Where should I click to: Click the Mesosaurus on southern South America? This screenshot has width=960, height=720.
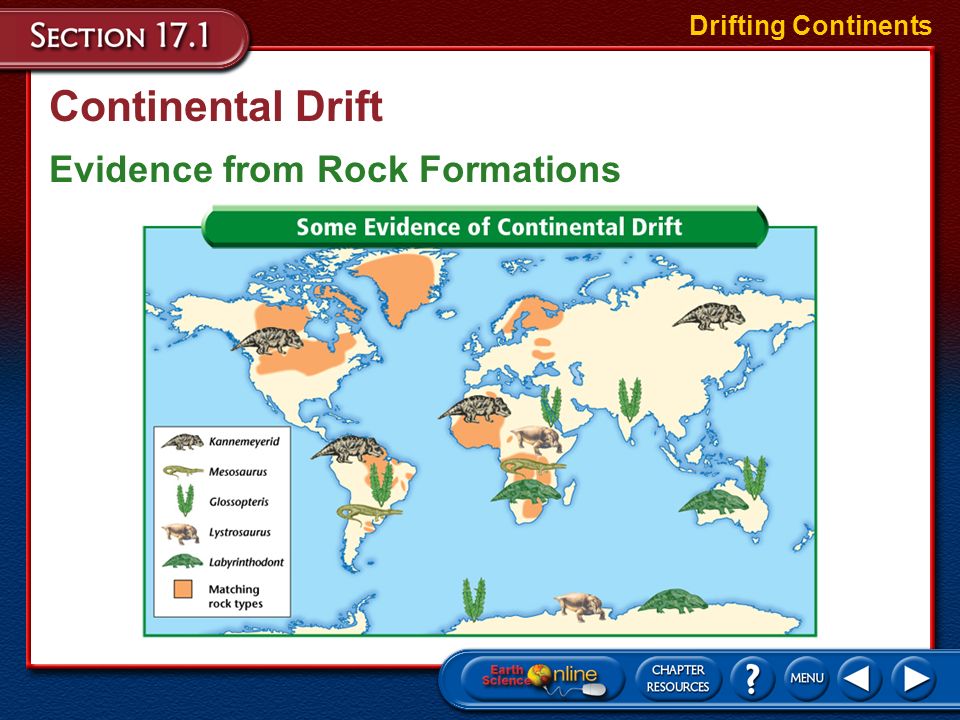pyautogui.click(x=369, y=512)
